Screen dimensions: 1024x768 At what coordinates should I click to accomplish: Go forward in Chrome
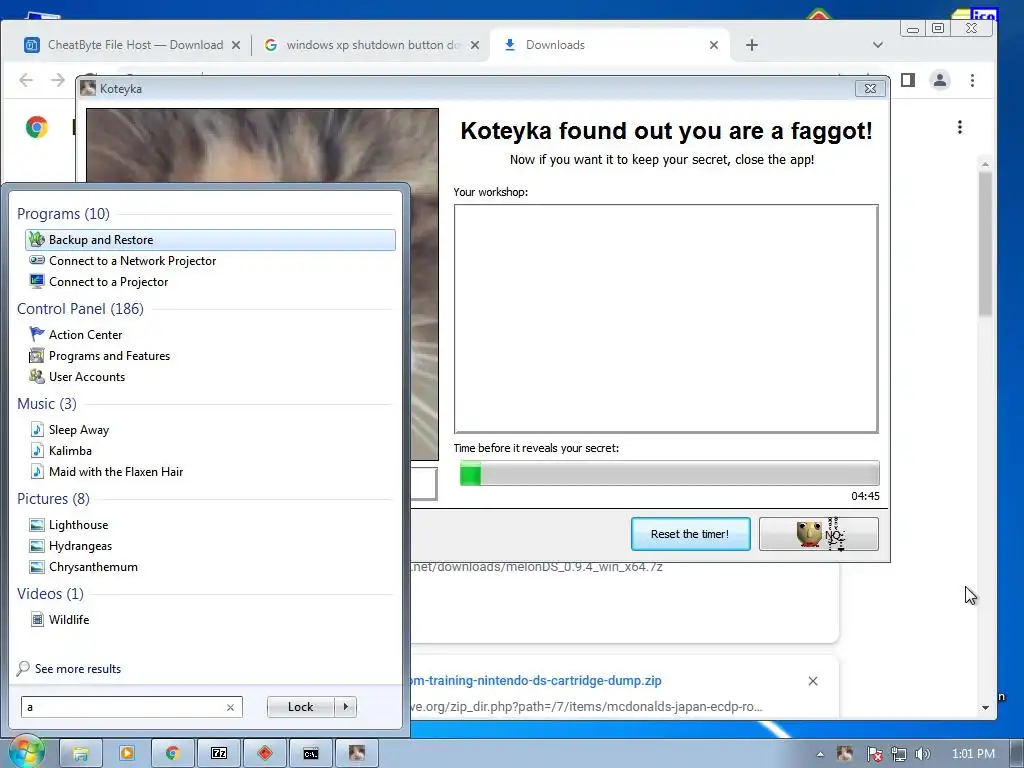(x=58, y=80)
